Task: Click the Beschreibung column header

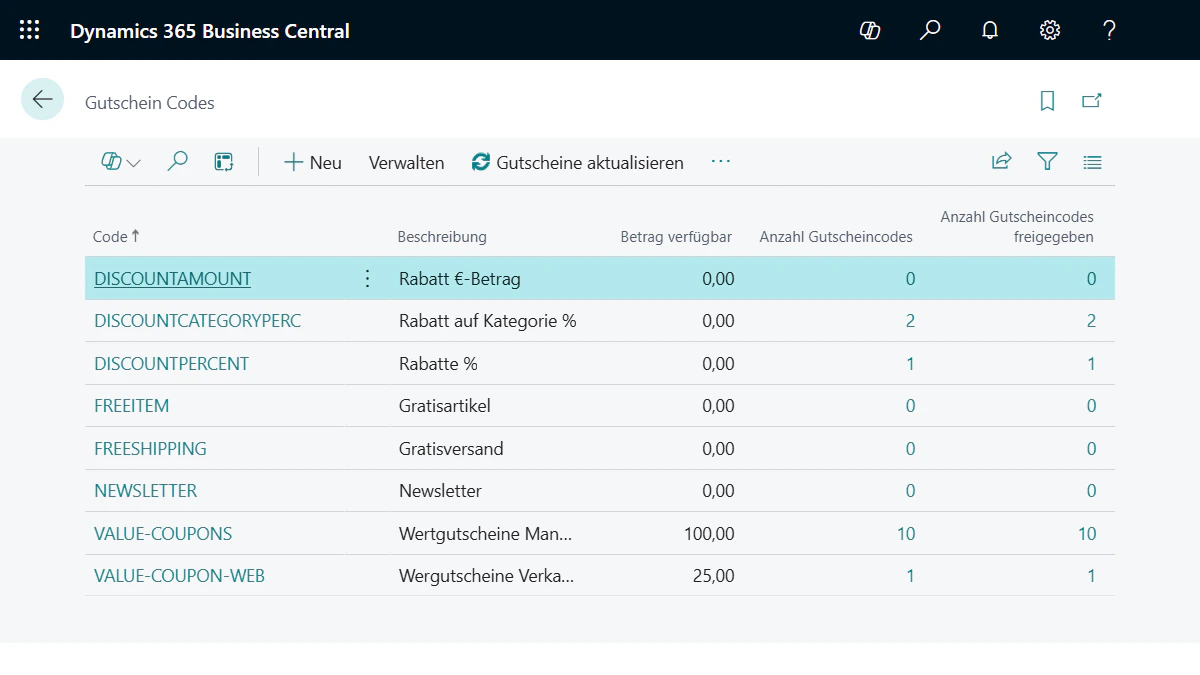Action: click(x=442, y=237)
